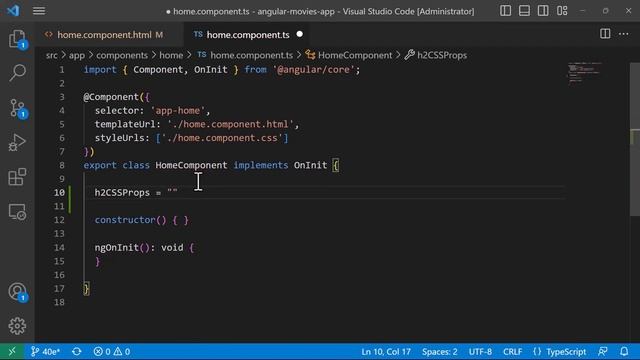Split the editor to the right
640x360 pixels.
pyautogui.click(x=605, y=34)
